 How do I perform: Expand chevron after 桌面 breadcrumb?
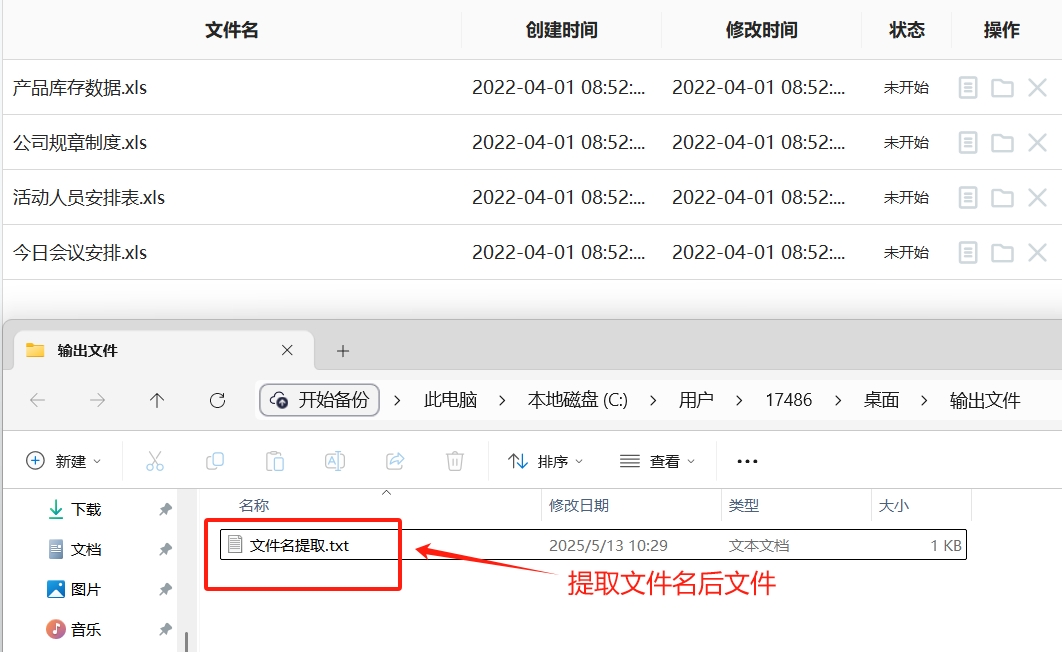tap(924, 400)
